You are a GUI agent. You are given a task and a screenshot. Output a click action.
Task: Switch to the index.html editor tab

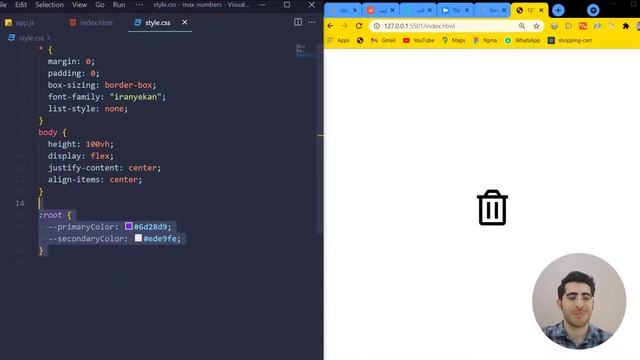91,22
